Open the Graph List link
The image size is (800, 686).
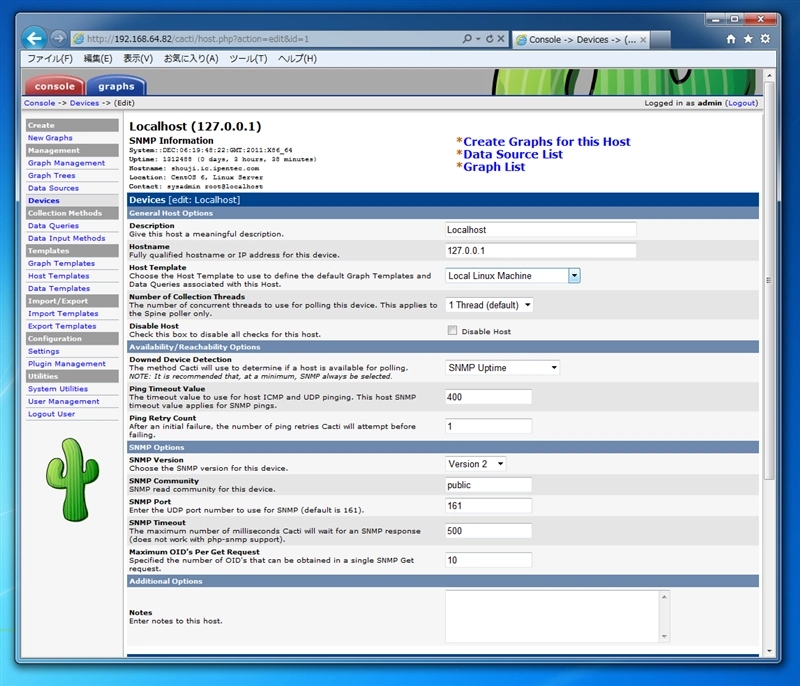(494, 167)
